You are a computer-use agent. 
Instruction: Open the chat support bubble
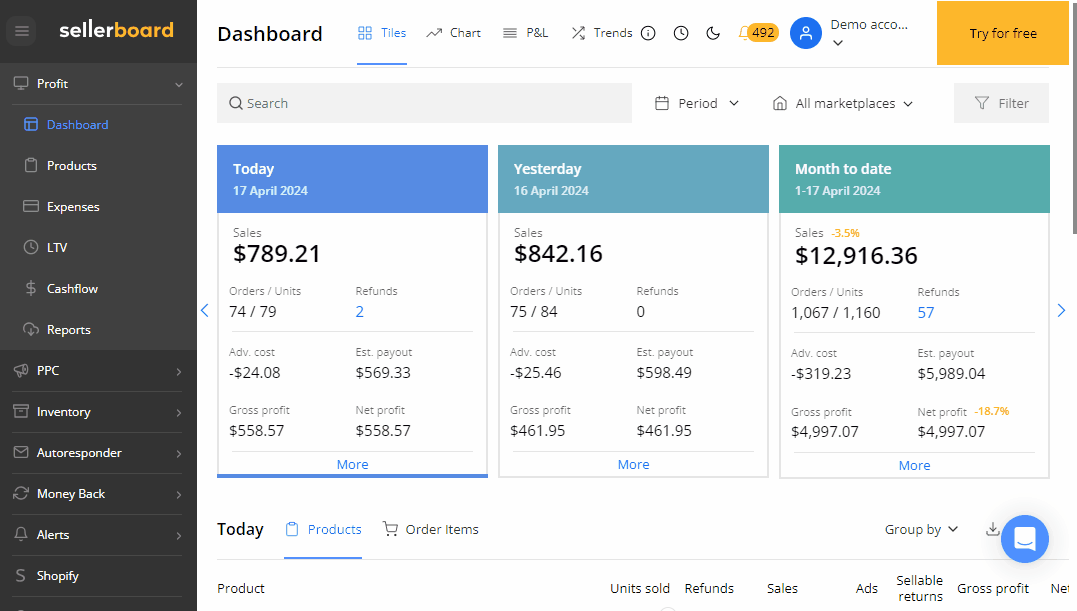[x=1025, y=539]
